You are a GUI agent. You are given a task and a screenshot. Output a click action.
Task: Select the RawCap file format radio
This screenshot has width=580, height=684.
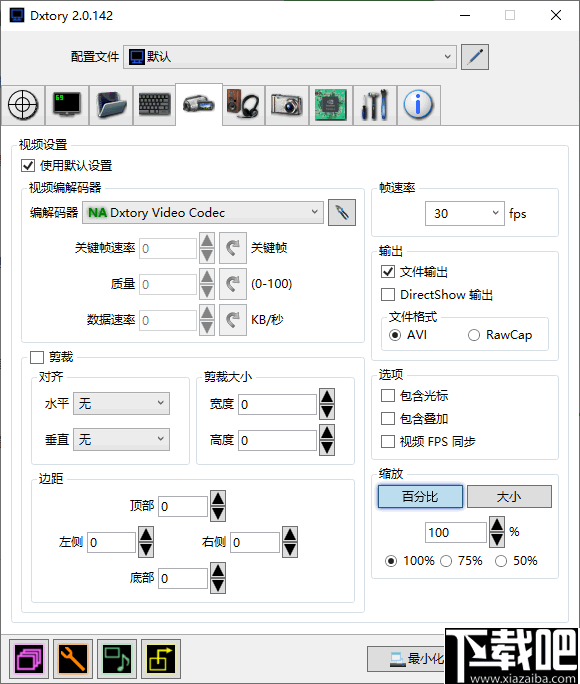click(474, 335)
